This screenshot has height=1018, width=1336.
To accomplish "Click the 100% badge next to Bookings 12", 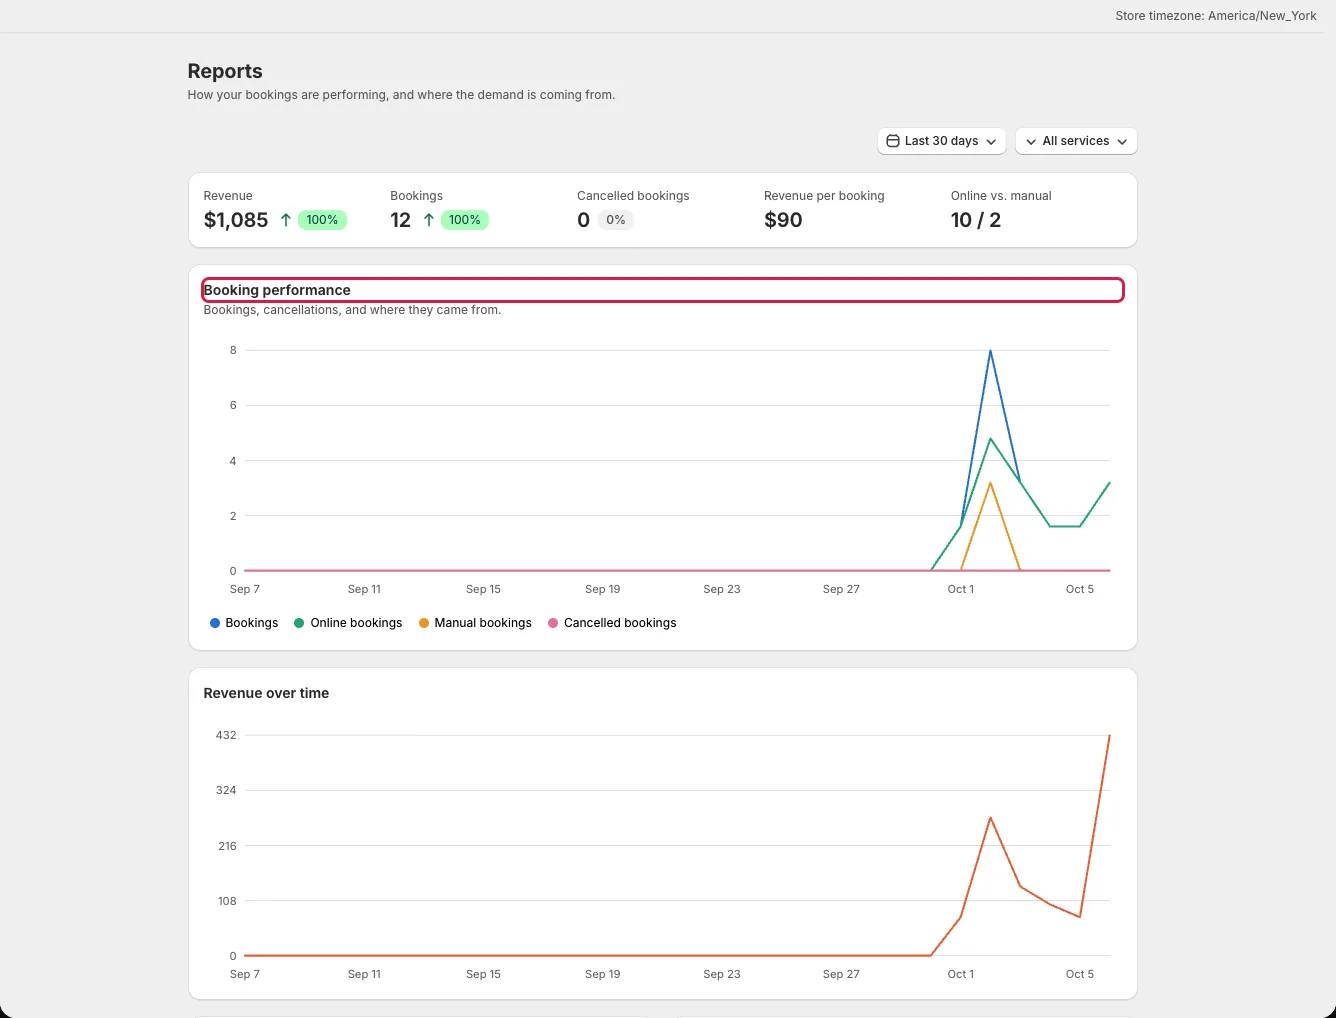I will (465, 220).
